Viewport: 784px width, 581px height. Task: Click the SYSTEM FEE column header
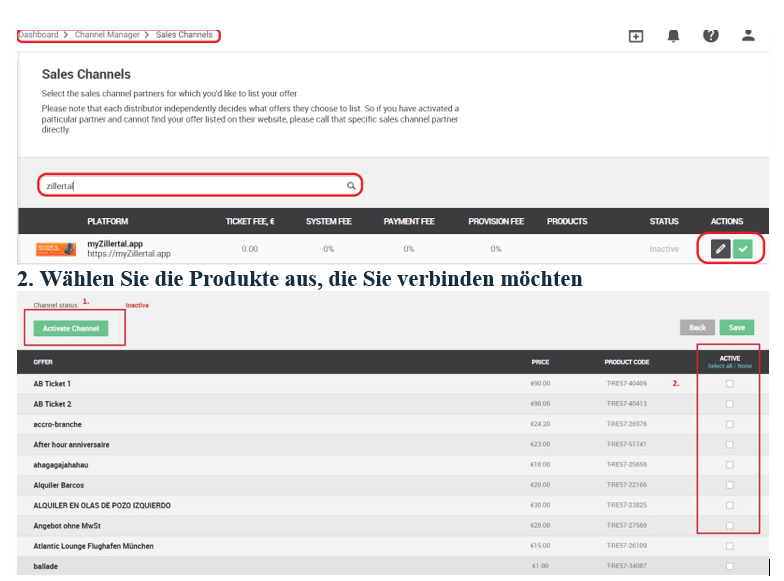328,221
